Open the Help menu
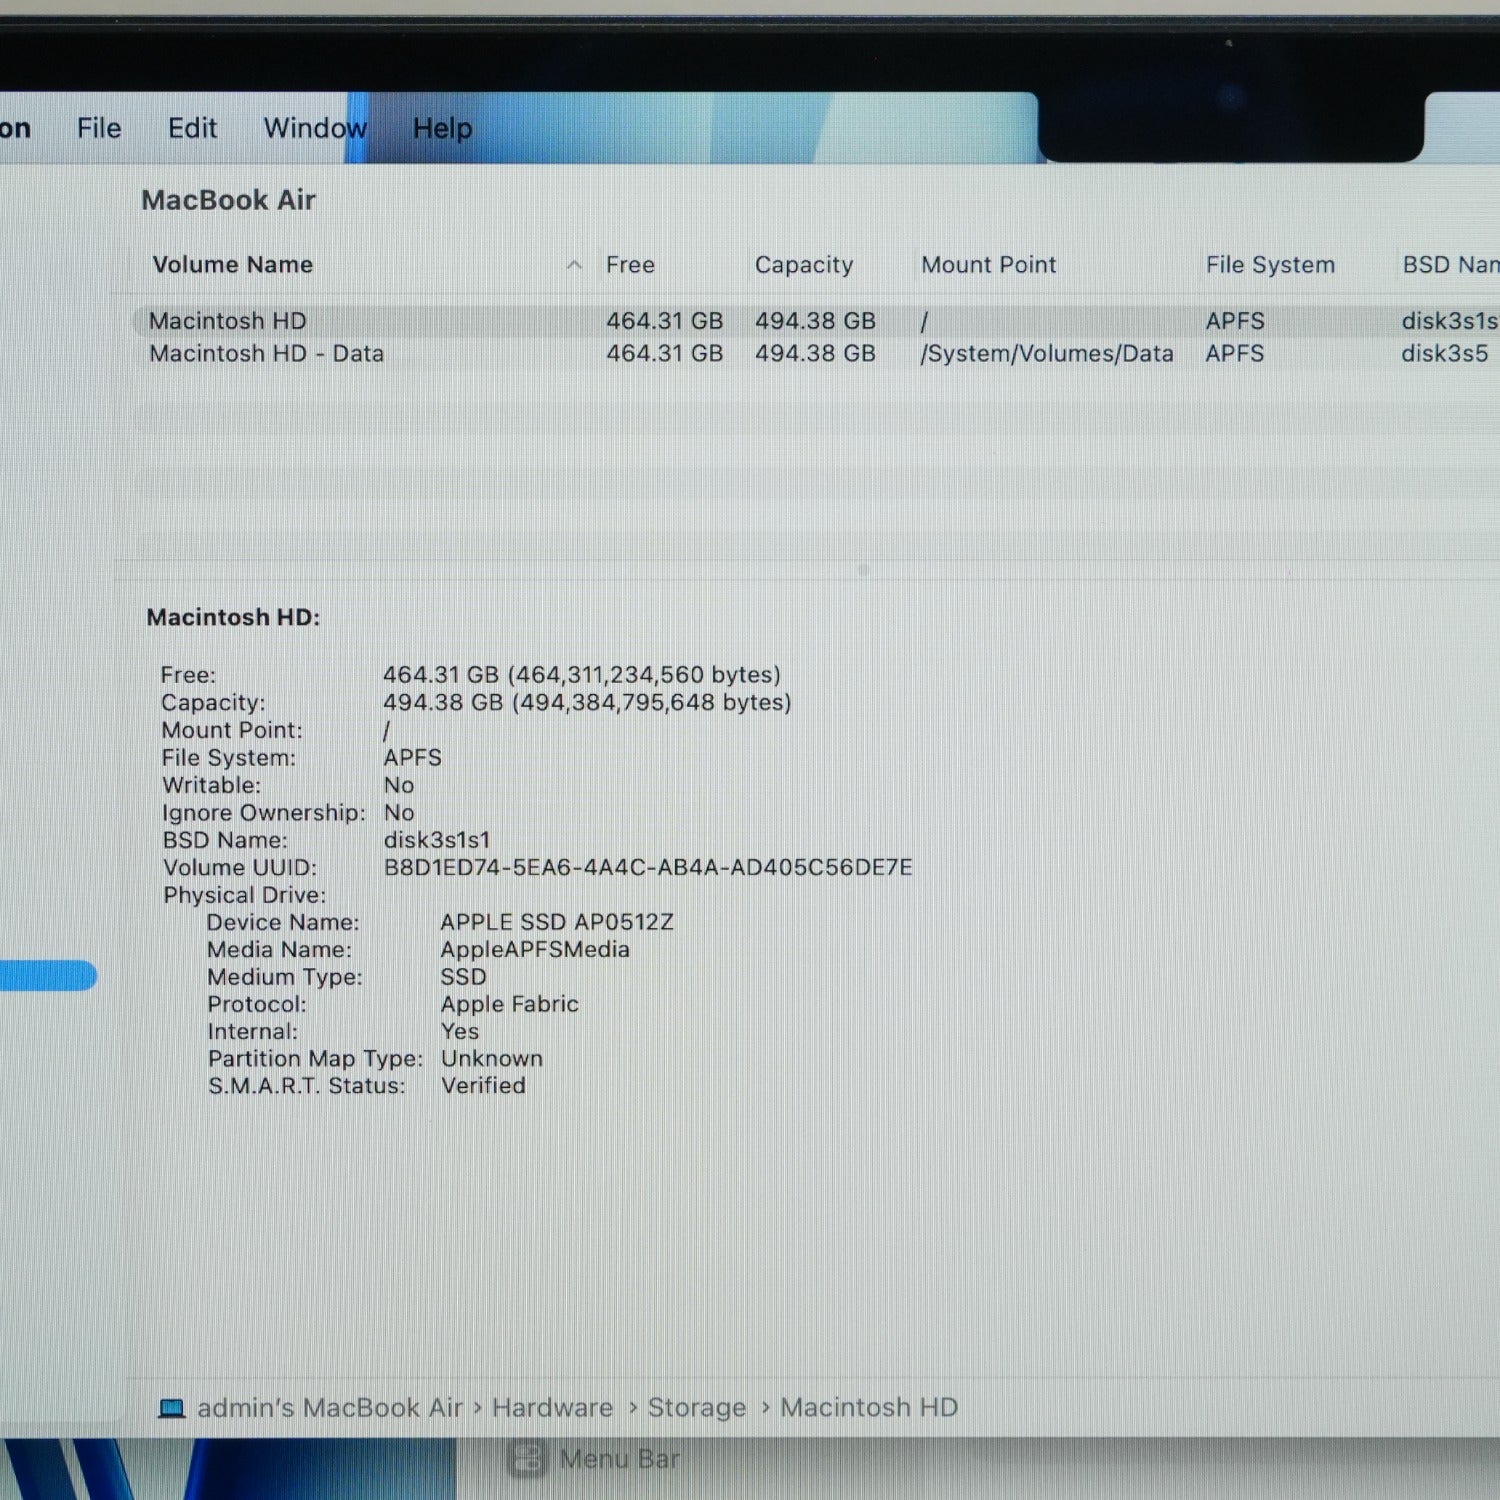This screenshot has height=1500, width=1500. click(442, 128)
